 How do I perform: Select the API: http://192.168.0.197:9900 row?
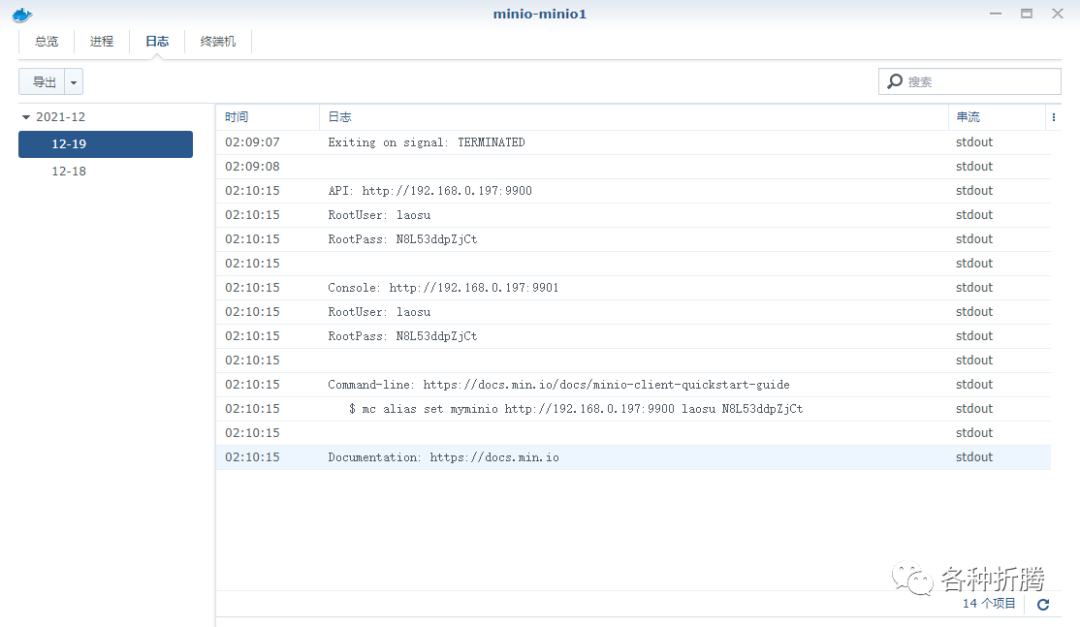(634, 191)
